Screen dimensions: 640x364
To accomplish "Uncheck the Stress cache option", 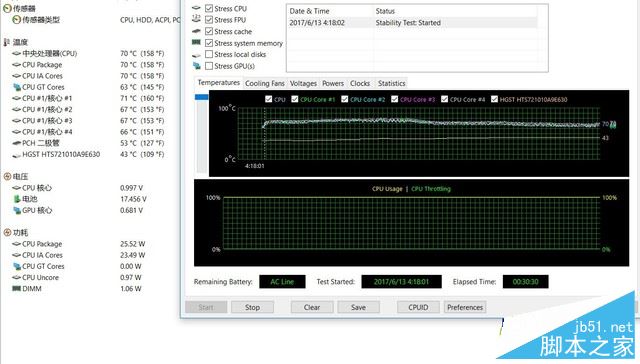I will pyautogui.click(x=209, y=31).
